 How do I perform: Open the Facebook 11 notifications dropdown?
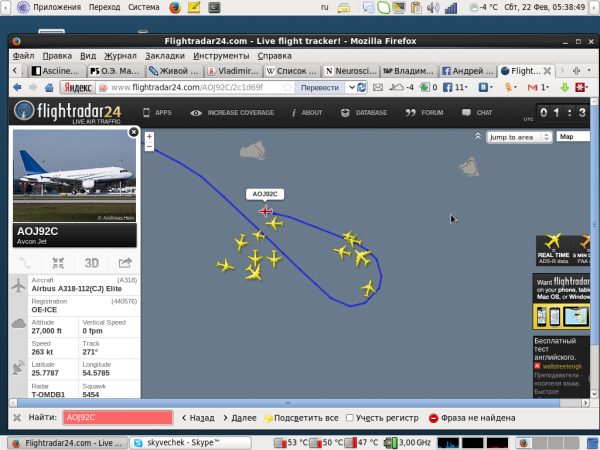tap(455, 88)
